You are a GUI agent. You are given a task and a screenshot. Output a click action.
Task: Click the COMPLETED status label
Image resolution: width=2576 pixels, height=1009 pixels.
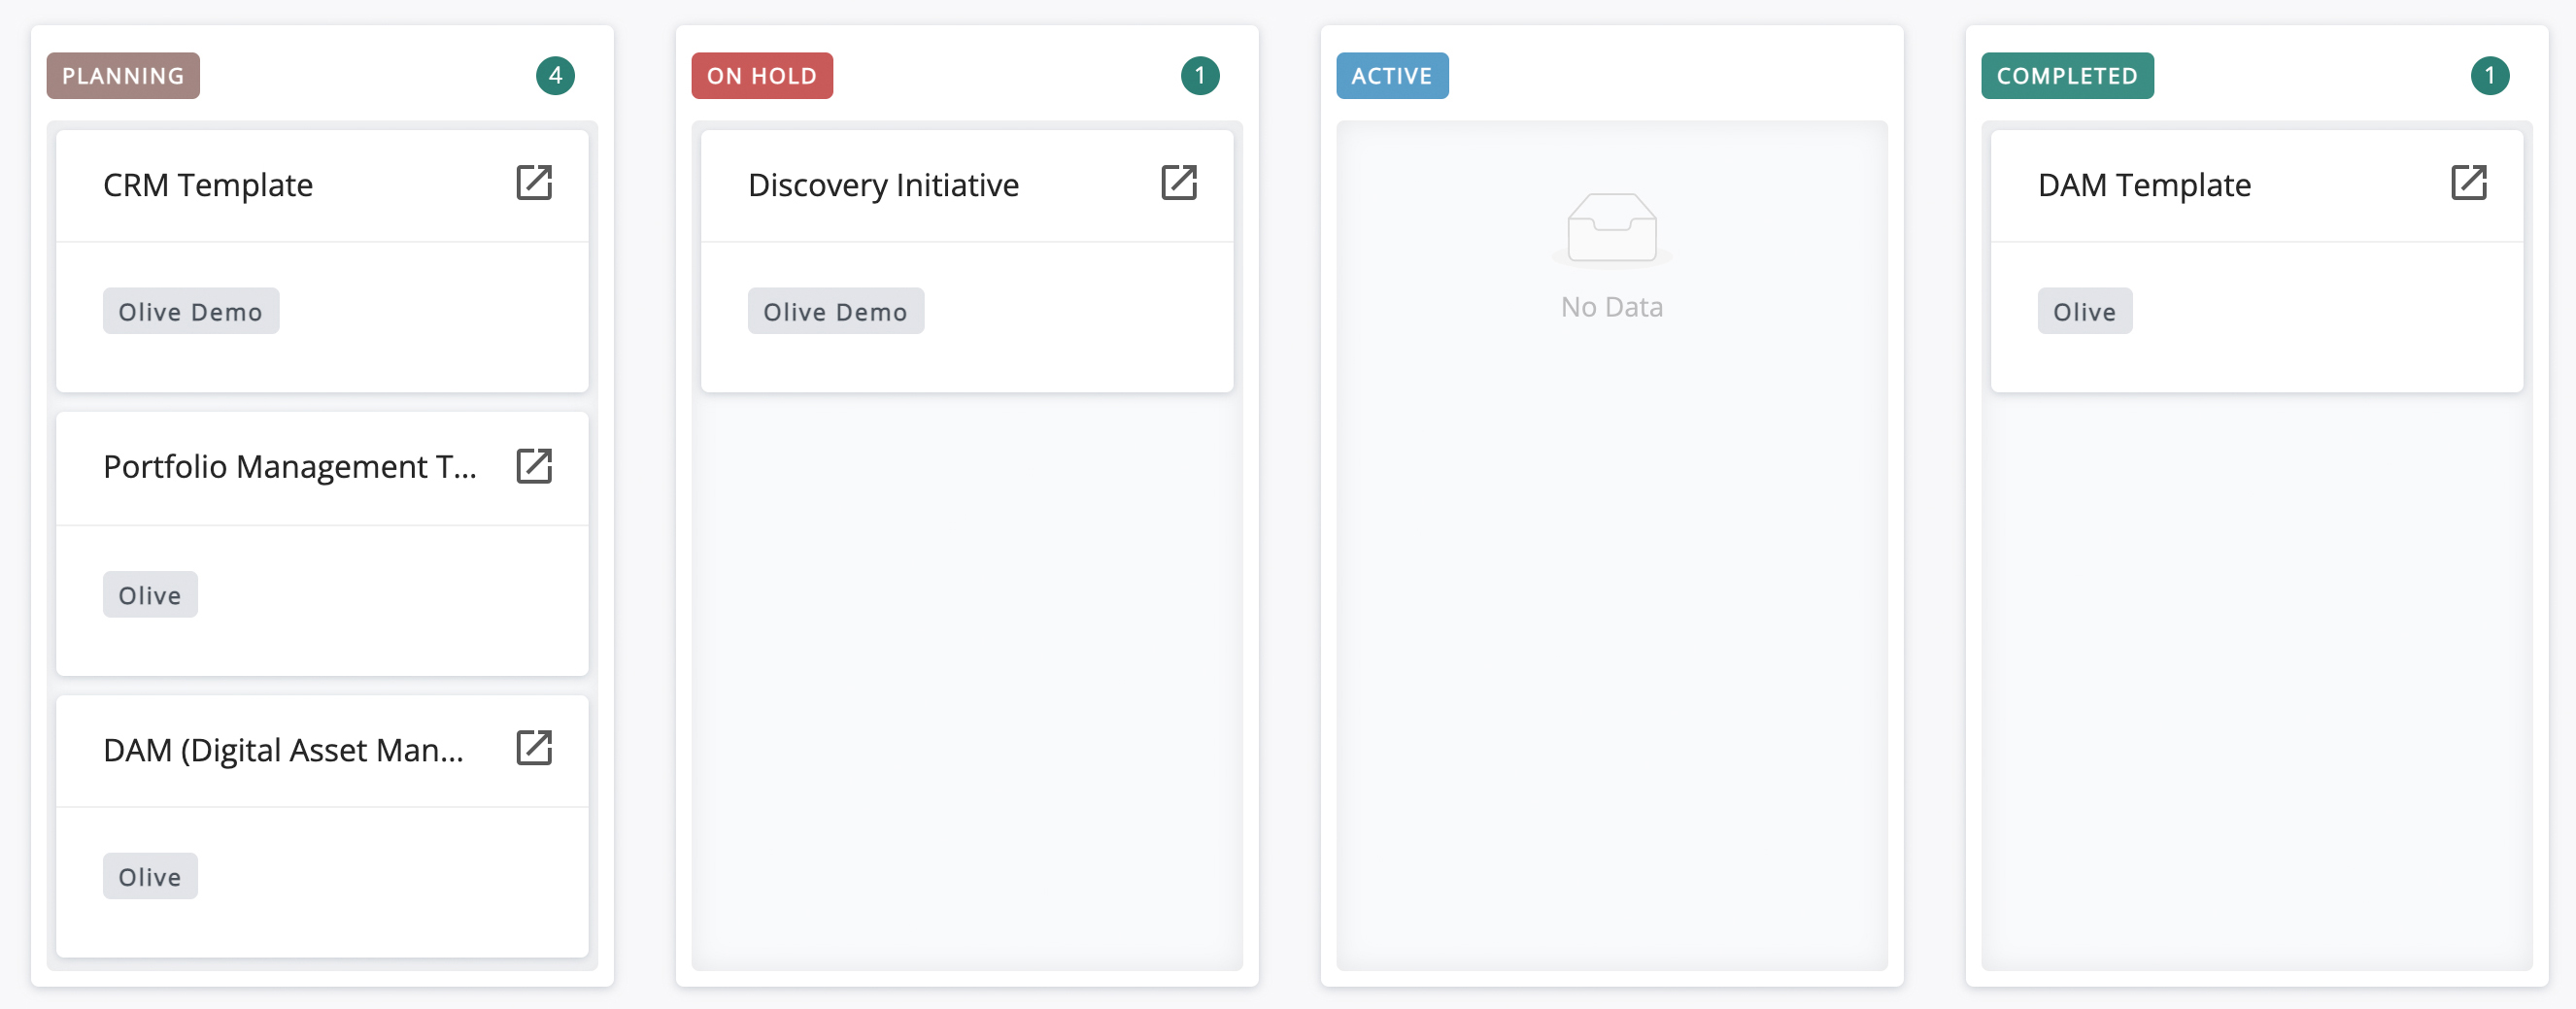pos(2067,76)
